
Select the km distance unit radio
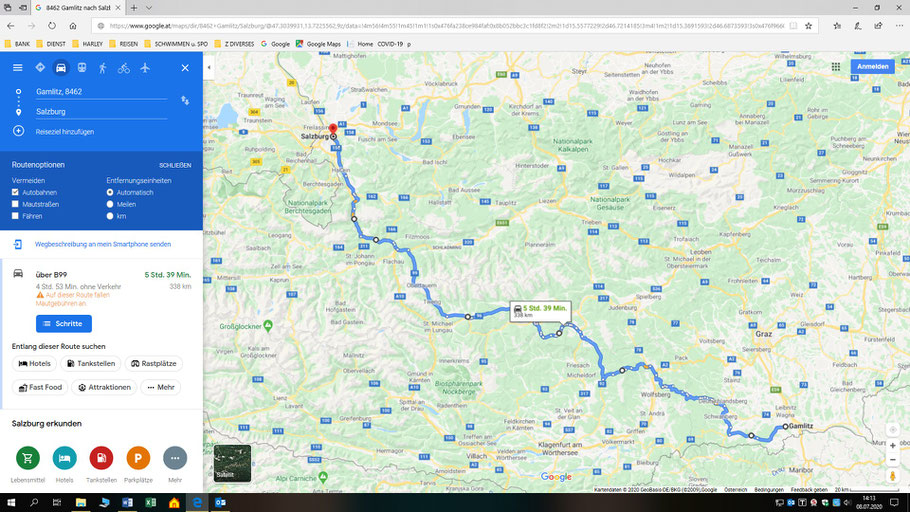(110, 216)
